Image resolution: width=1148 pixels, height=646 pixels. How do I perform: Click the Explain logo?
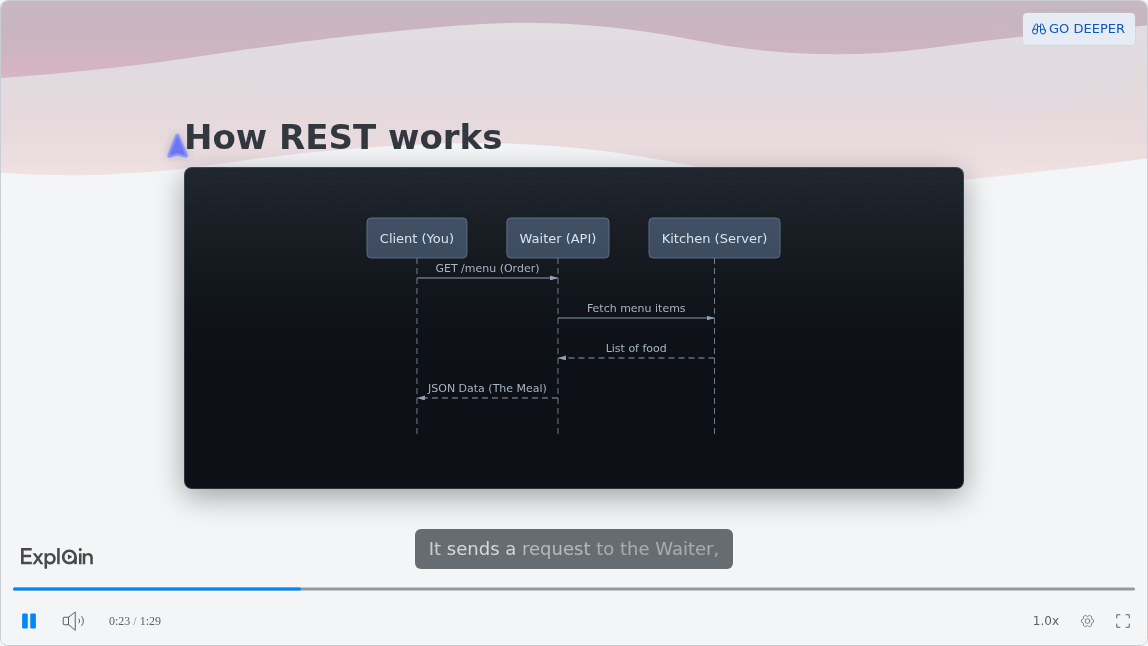56,557
